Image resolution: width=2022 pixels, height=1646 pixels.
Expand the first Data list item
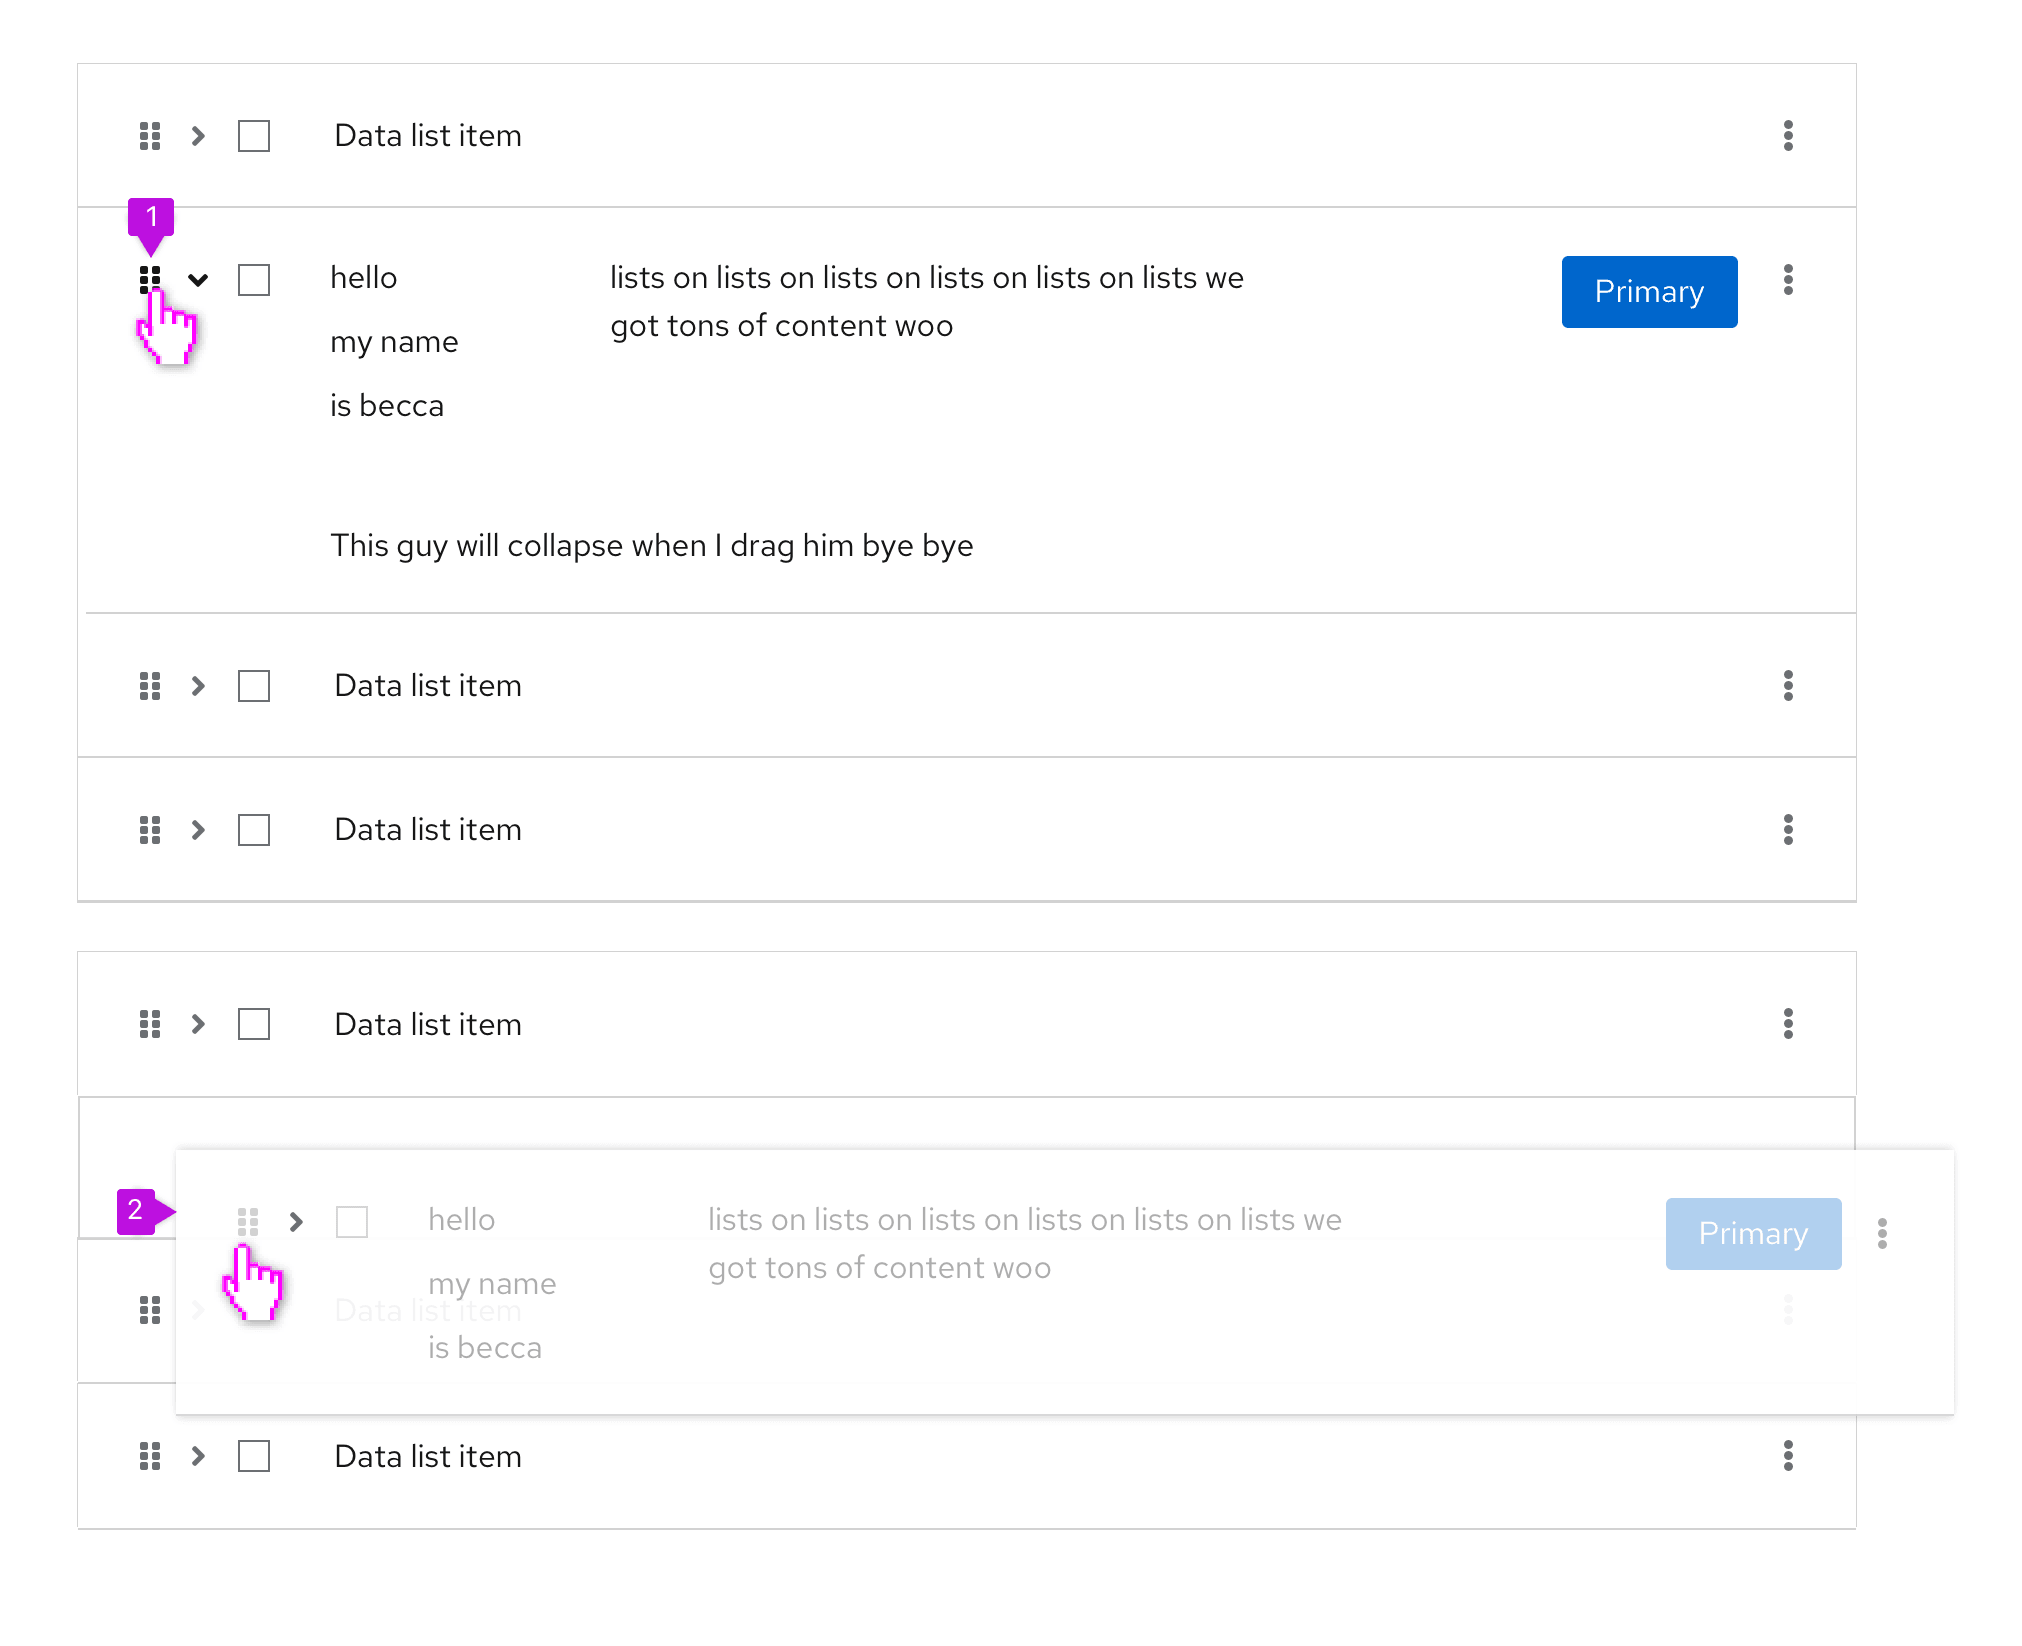point(198,136)
